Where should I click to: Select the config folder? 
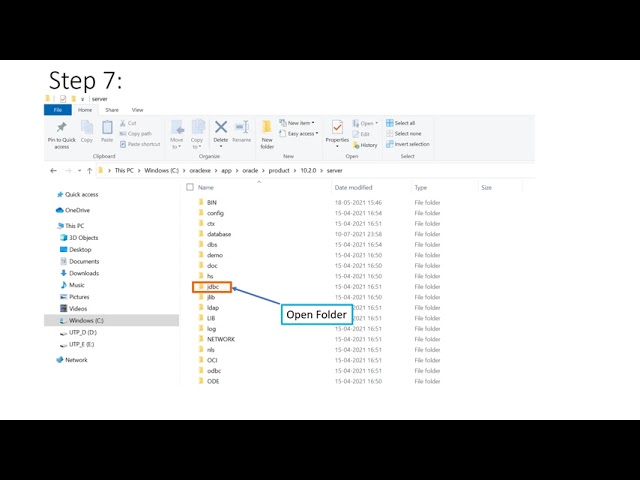pyautogui.click(x=215, y=213)
